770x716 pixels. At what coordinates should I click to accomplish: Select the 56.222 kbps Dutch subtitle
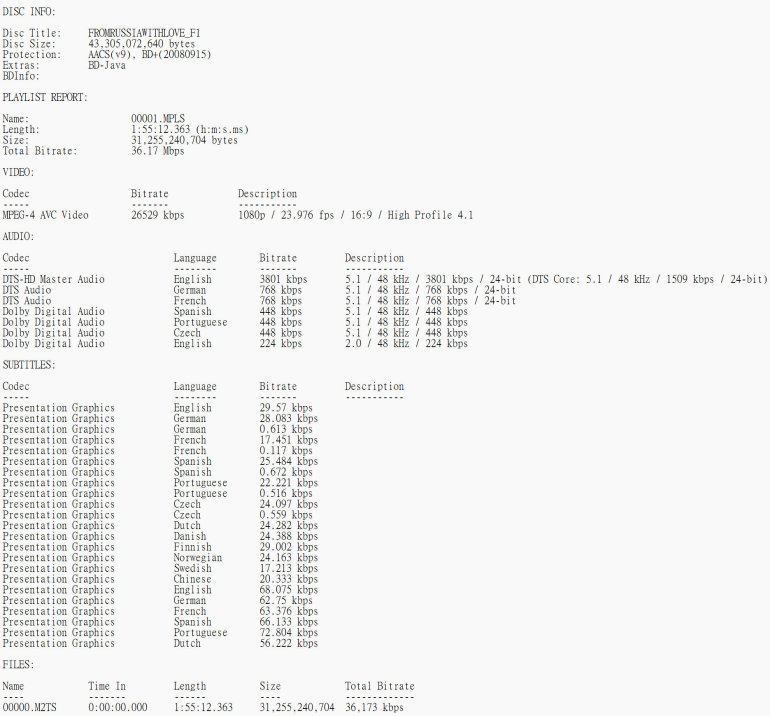[x=289, y=644]
